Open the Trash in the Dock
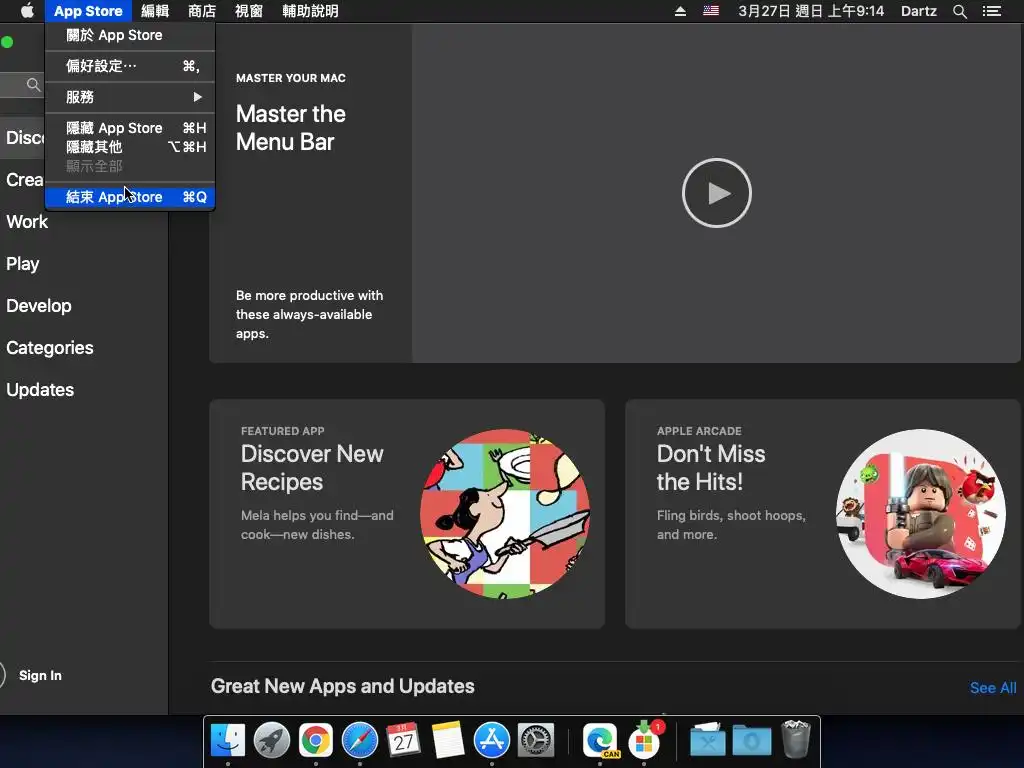The height and width of the screenshot is (768, 1024). pos(795,739)
